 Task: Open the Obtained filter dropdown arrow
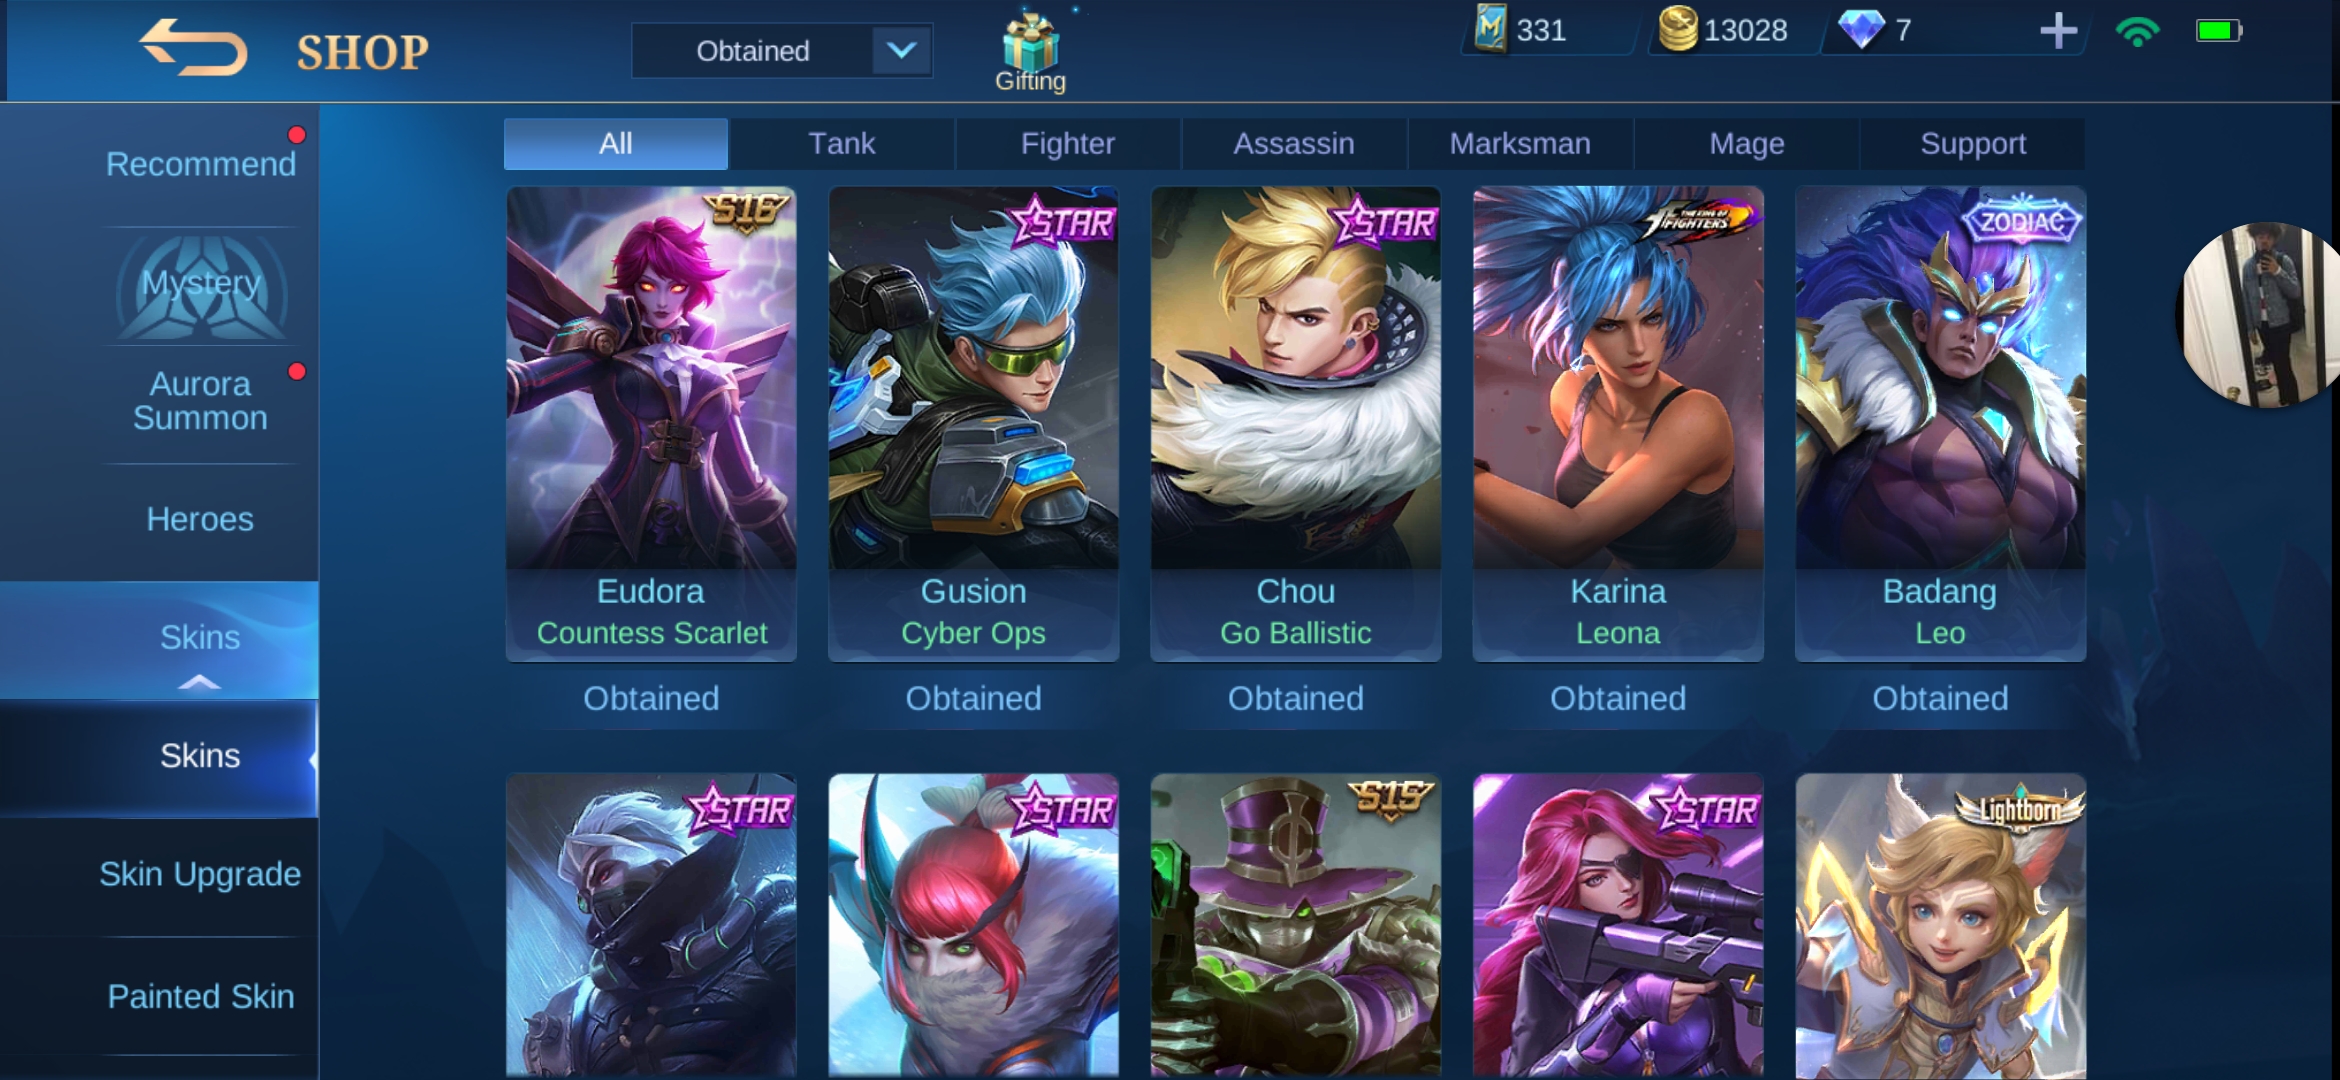pos(902,51)
